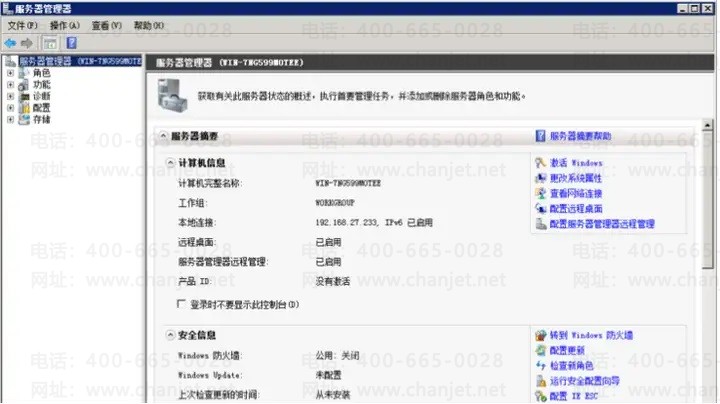Image resolution: width=720 pixels, height=404 pixels.
Task: Open the 服务器摘要帮助 link
Action: coord(580,136)
